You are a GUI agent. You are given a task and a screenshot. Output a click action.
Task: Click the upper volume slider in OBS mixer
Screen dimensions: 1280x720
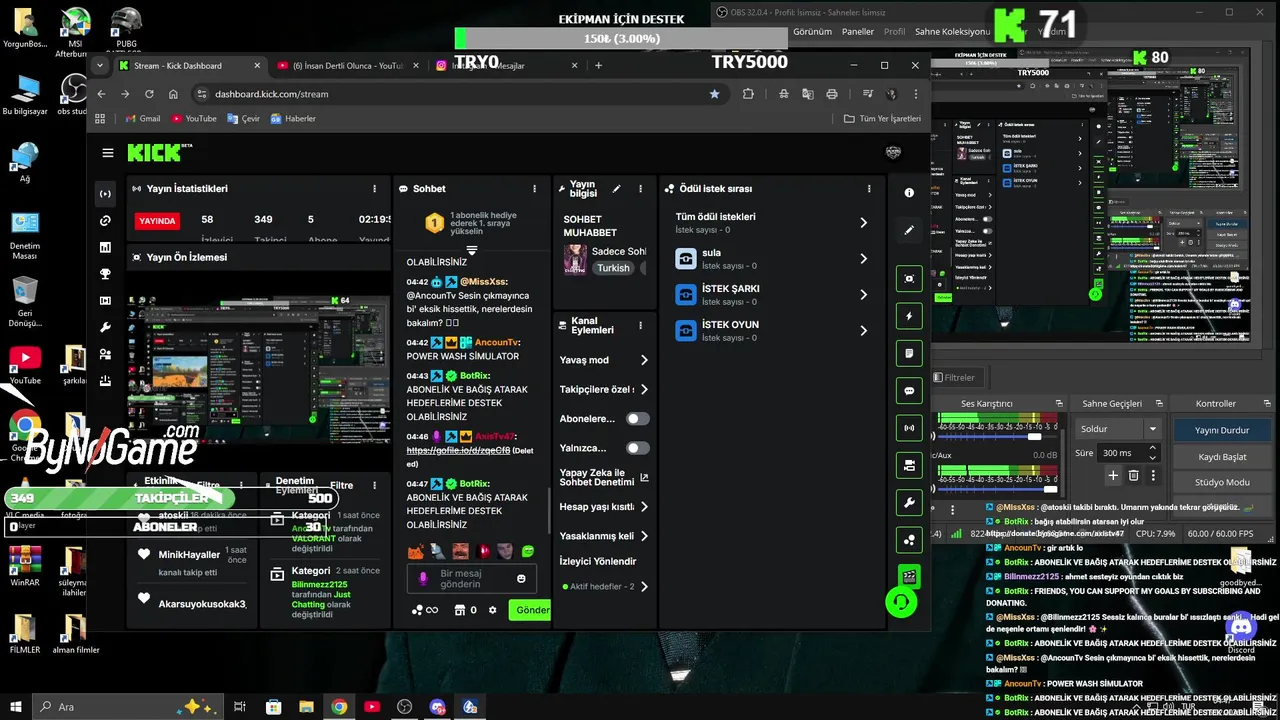(998, 437)
